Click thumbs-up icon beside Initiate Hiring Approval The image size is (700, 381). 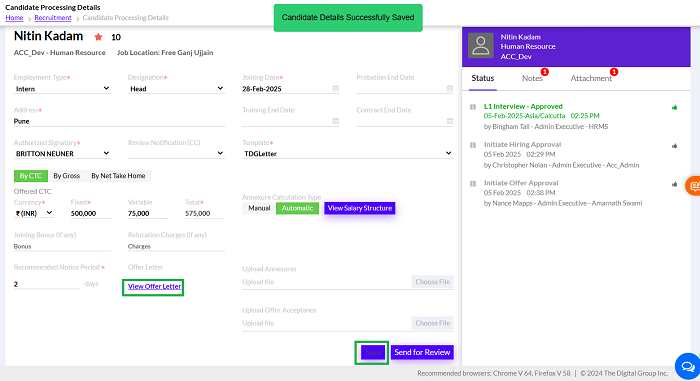(x=675, y=146)
